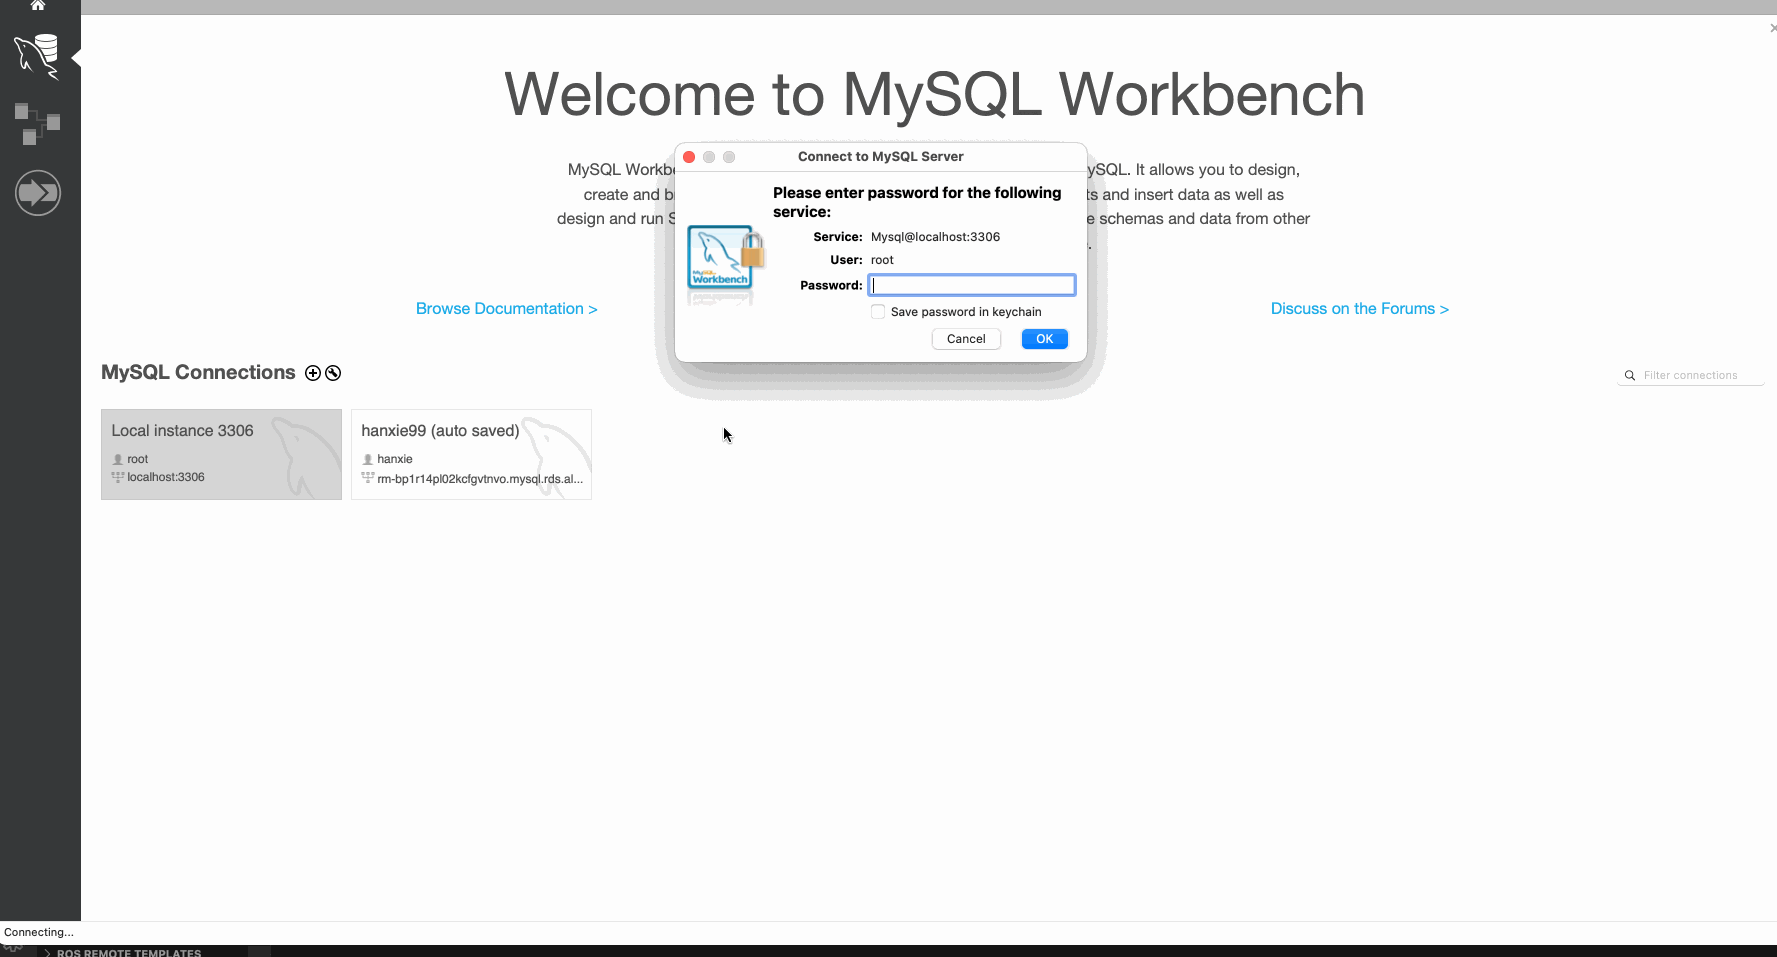Open the manage connections wrench icon

pos(333,373)
